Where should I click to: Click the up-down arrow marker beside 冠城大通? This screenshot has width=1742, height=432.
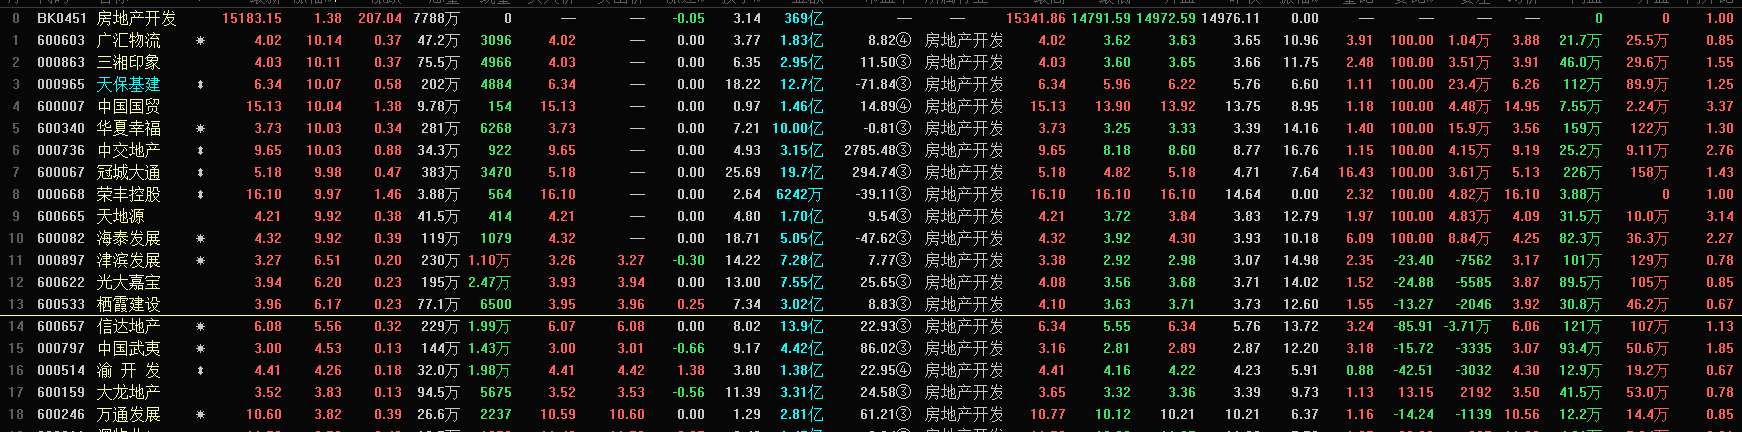click(201, 173)
